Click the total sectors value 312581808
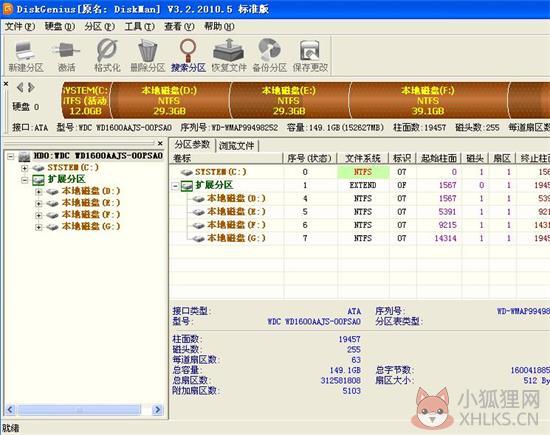This screenshot has height=435, width=550. tap(341, 381)
